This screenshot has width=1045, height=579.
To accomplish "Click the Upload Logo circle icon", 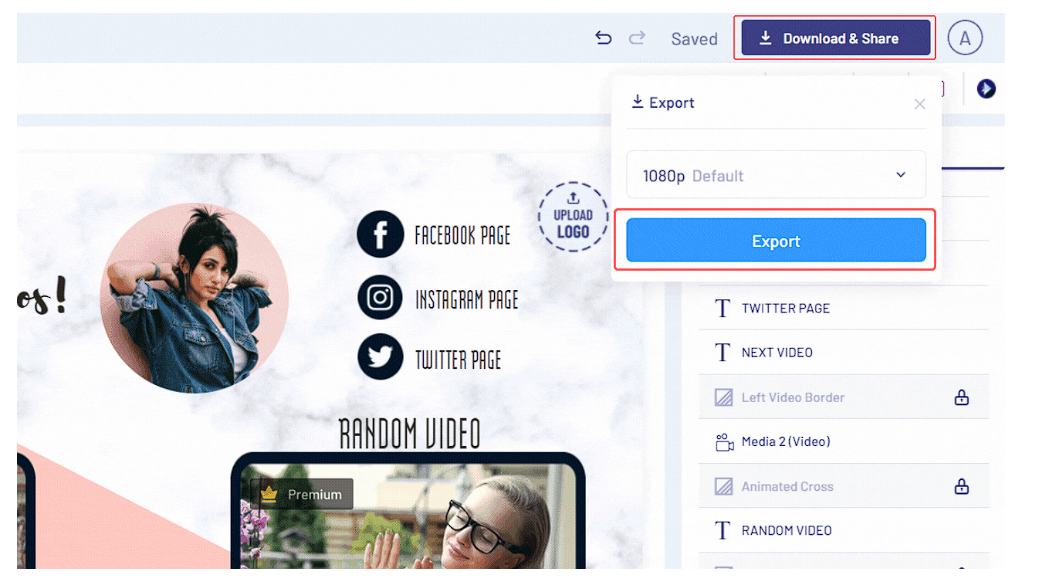I will coord(573,216).
